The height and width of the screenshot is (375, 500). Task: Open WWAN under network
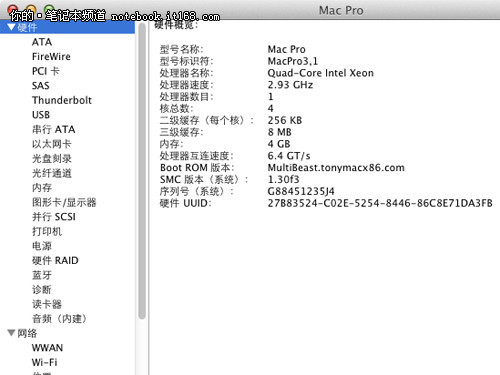(x=47, y=348)
